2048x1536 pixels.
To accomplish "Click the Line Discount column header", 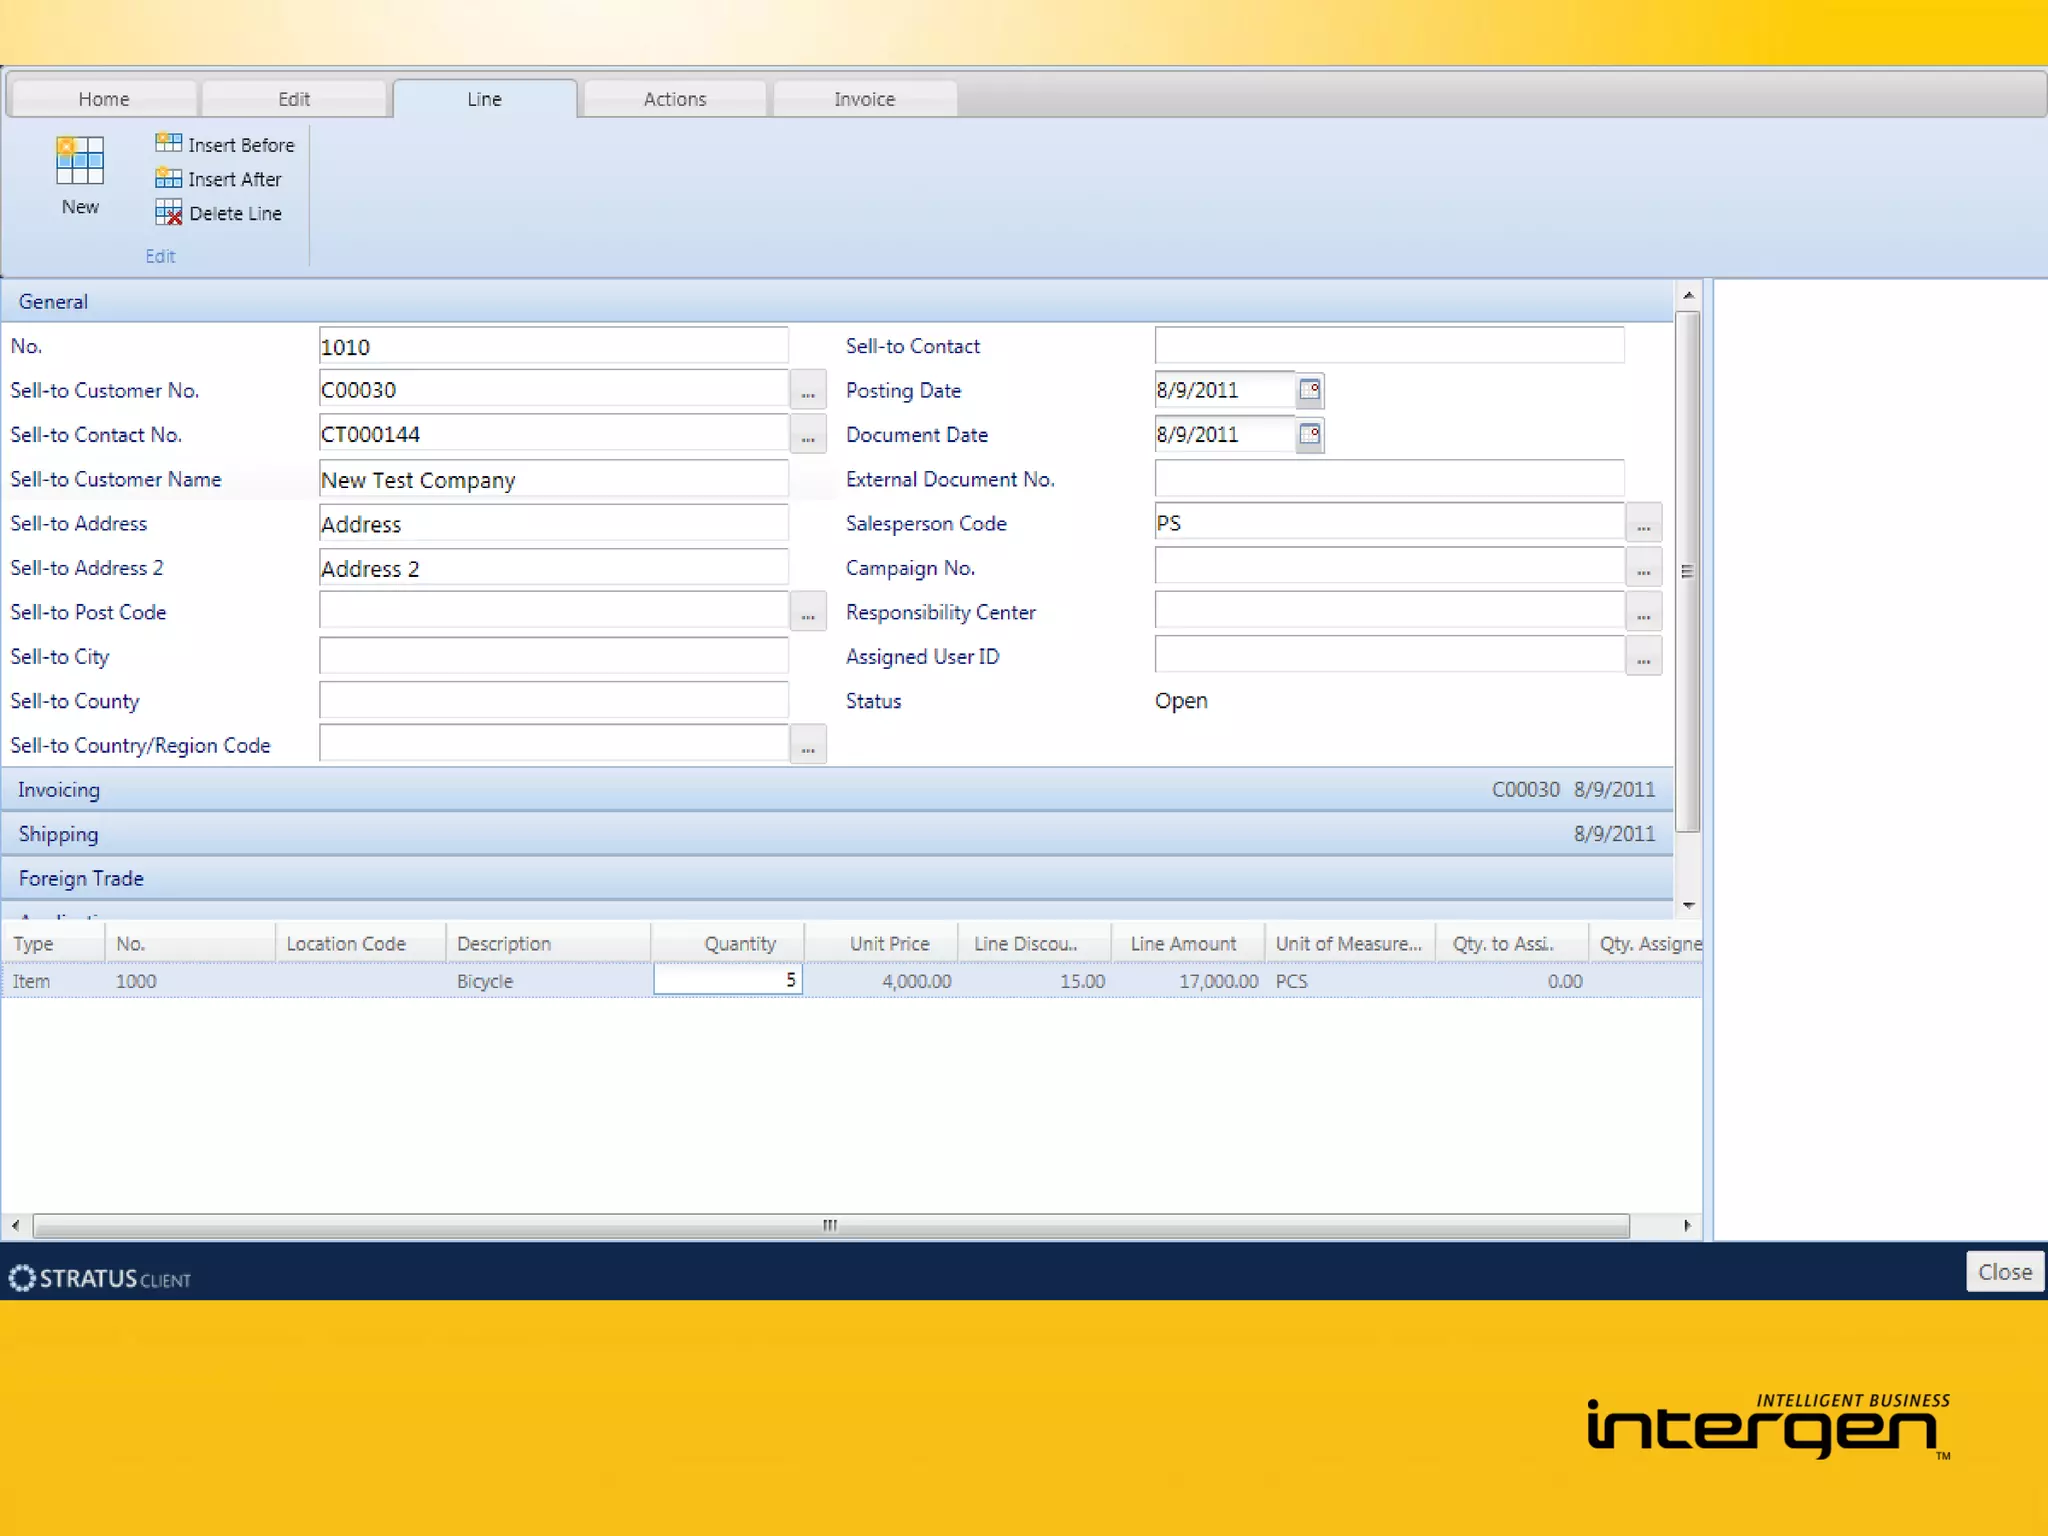I will point(1035,943).
